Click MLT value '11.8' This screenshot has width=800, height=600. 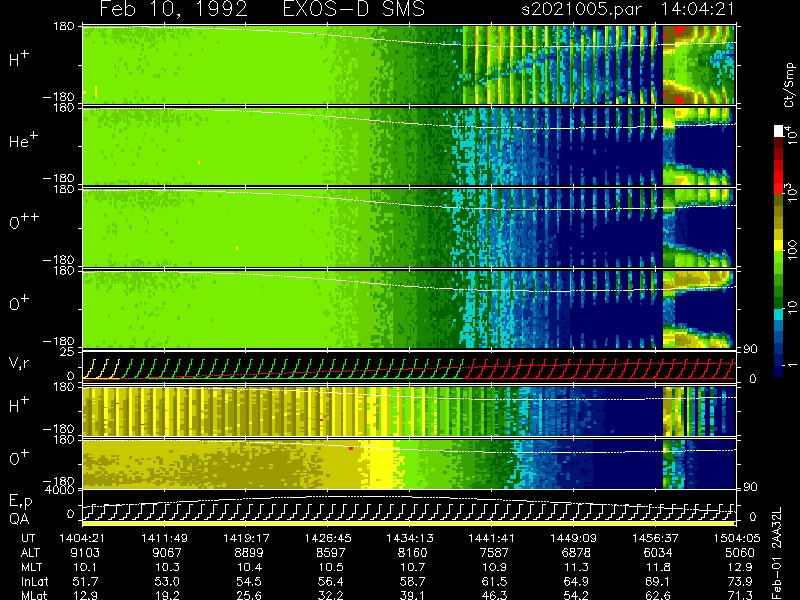658,567
